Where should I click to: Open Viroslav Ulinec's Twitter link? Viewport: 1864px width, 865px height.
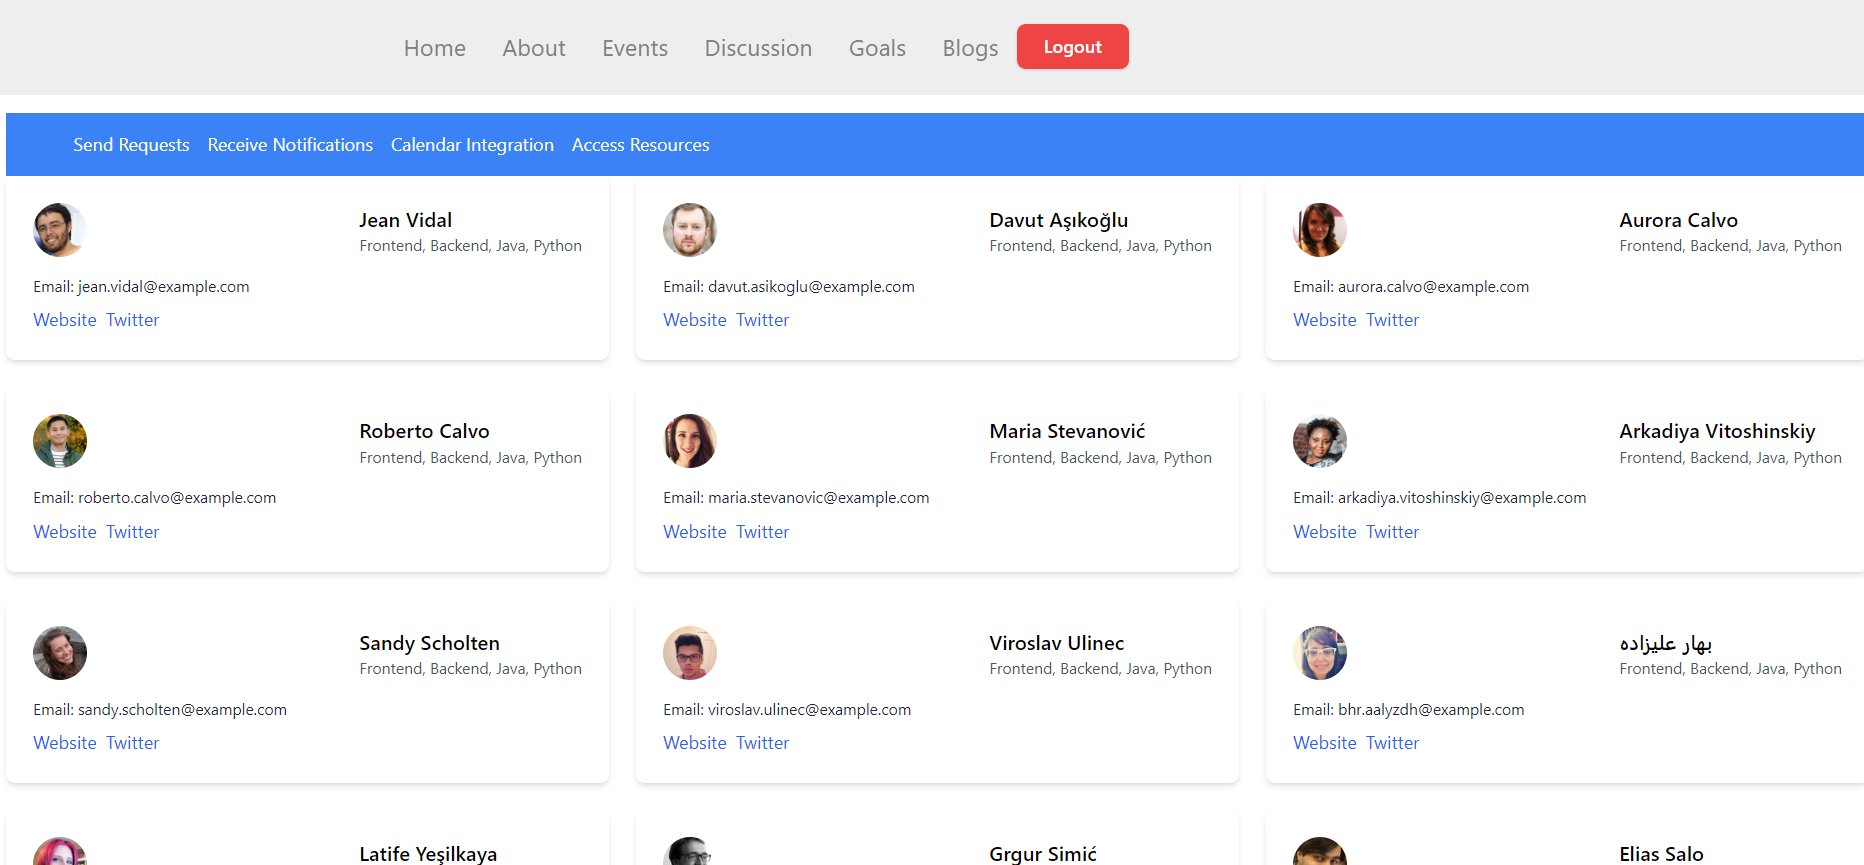coord(763,743)
